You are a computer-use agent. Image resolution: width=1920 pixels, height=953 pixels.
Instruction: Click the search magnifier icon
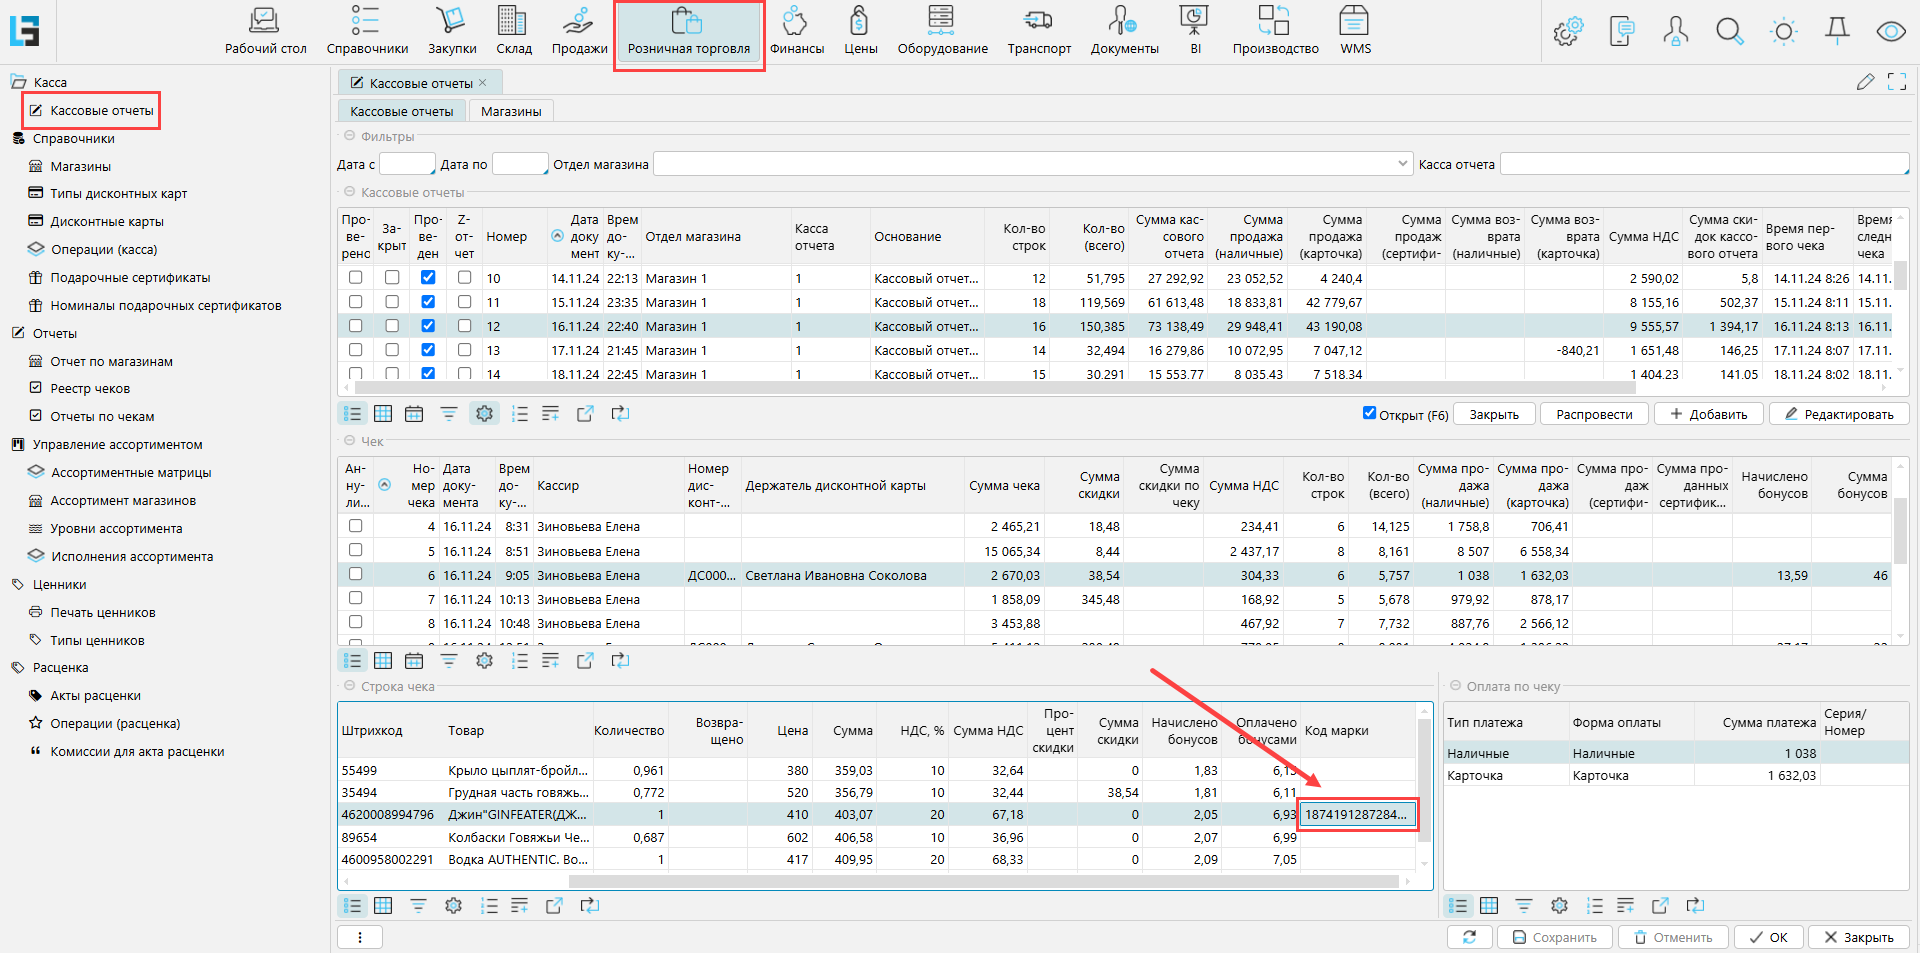1729,31
